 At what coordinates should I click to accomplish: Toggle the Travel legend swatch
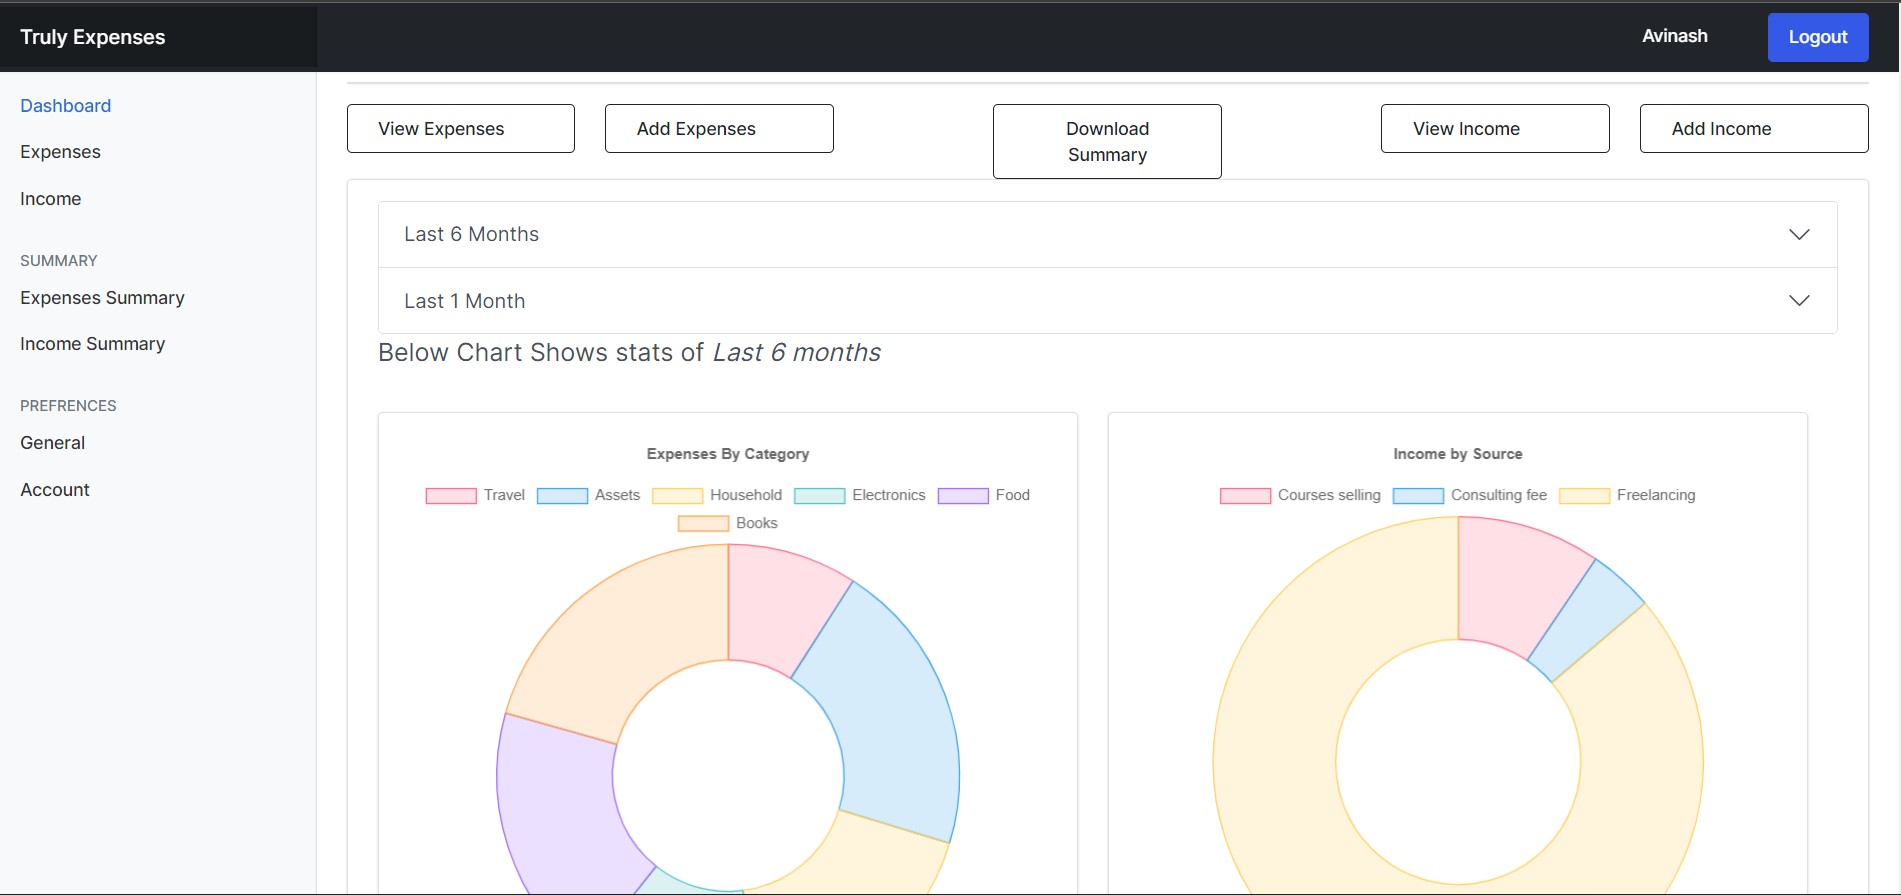pos(451,496)
